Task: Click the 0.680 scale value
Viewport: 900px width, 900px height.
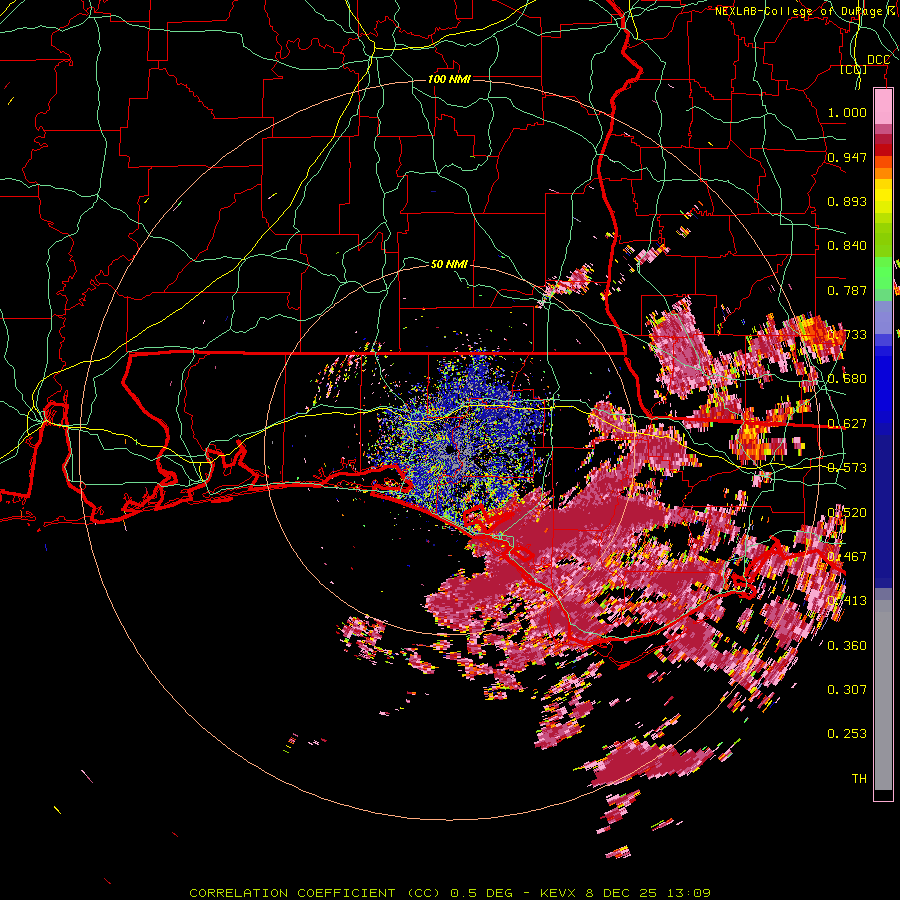Action: [847, 379]
